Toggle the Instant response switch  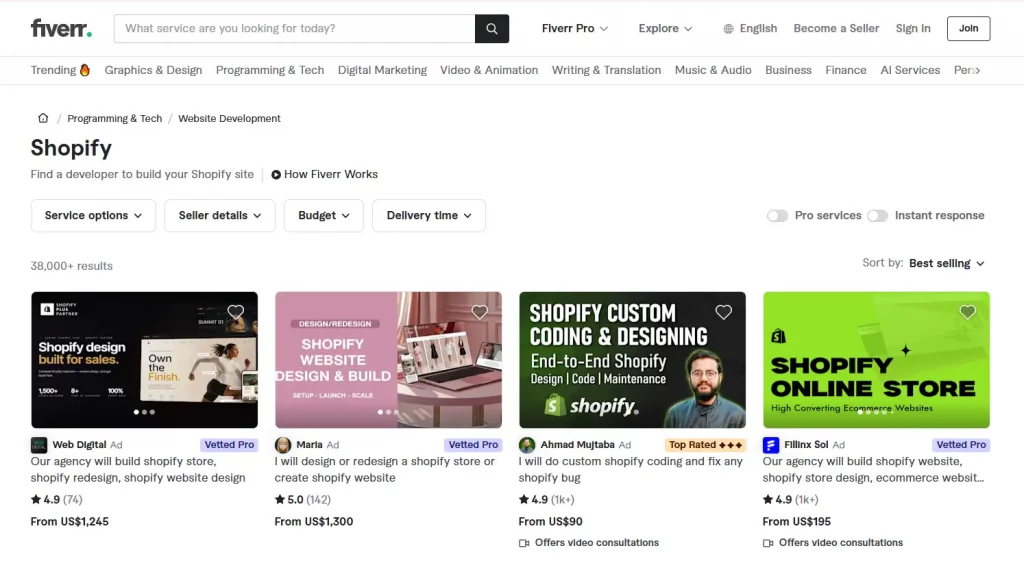click(877, 215)
